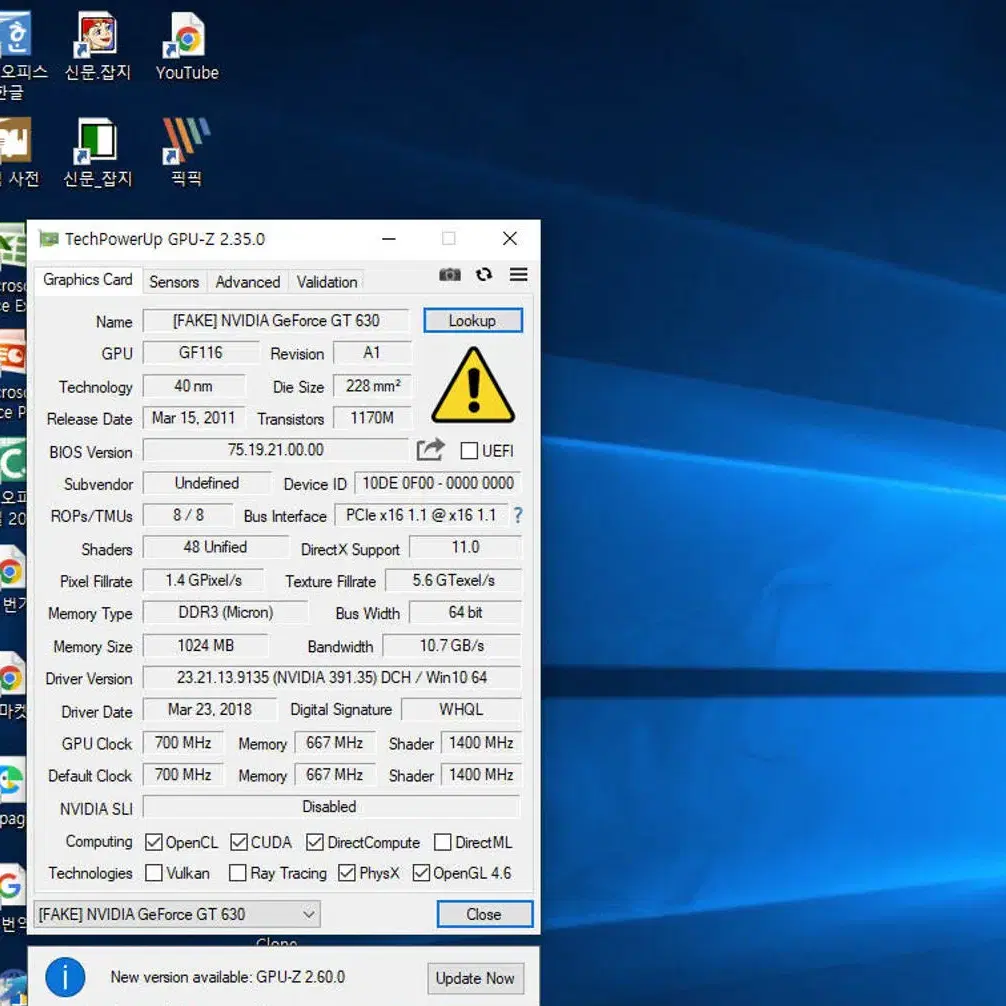Click the Memory Size 1024 MB field

[x=205, y=645]
